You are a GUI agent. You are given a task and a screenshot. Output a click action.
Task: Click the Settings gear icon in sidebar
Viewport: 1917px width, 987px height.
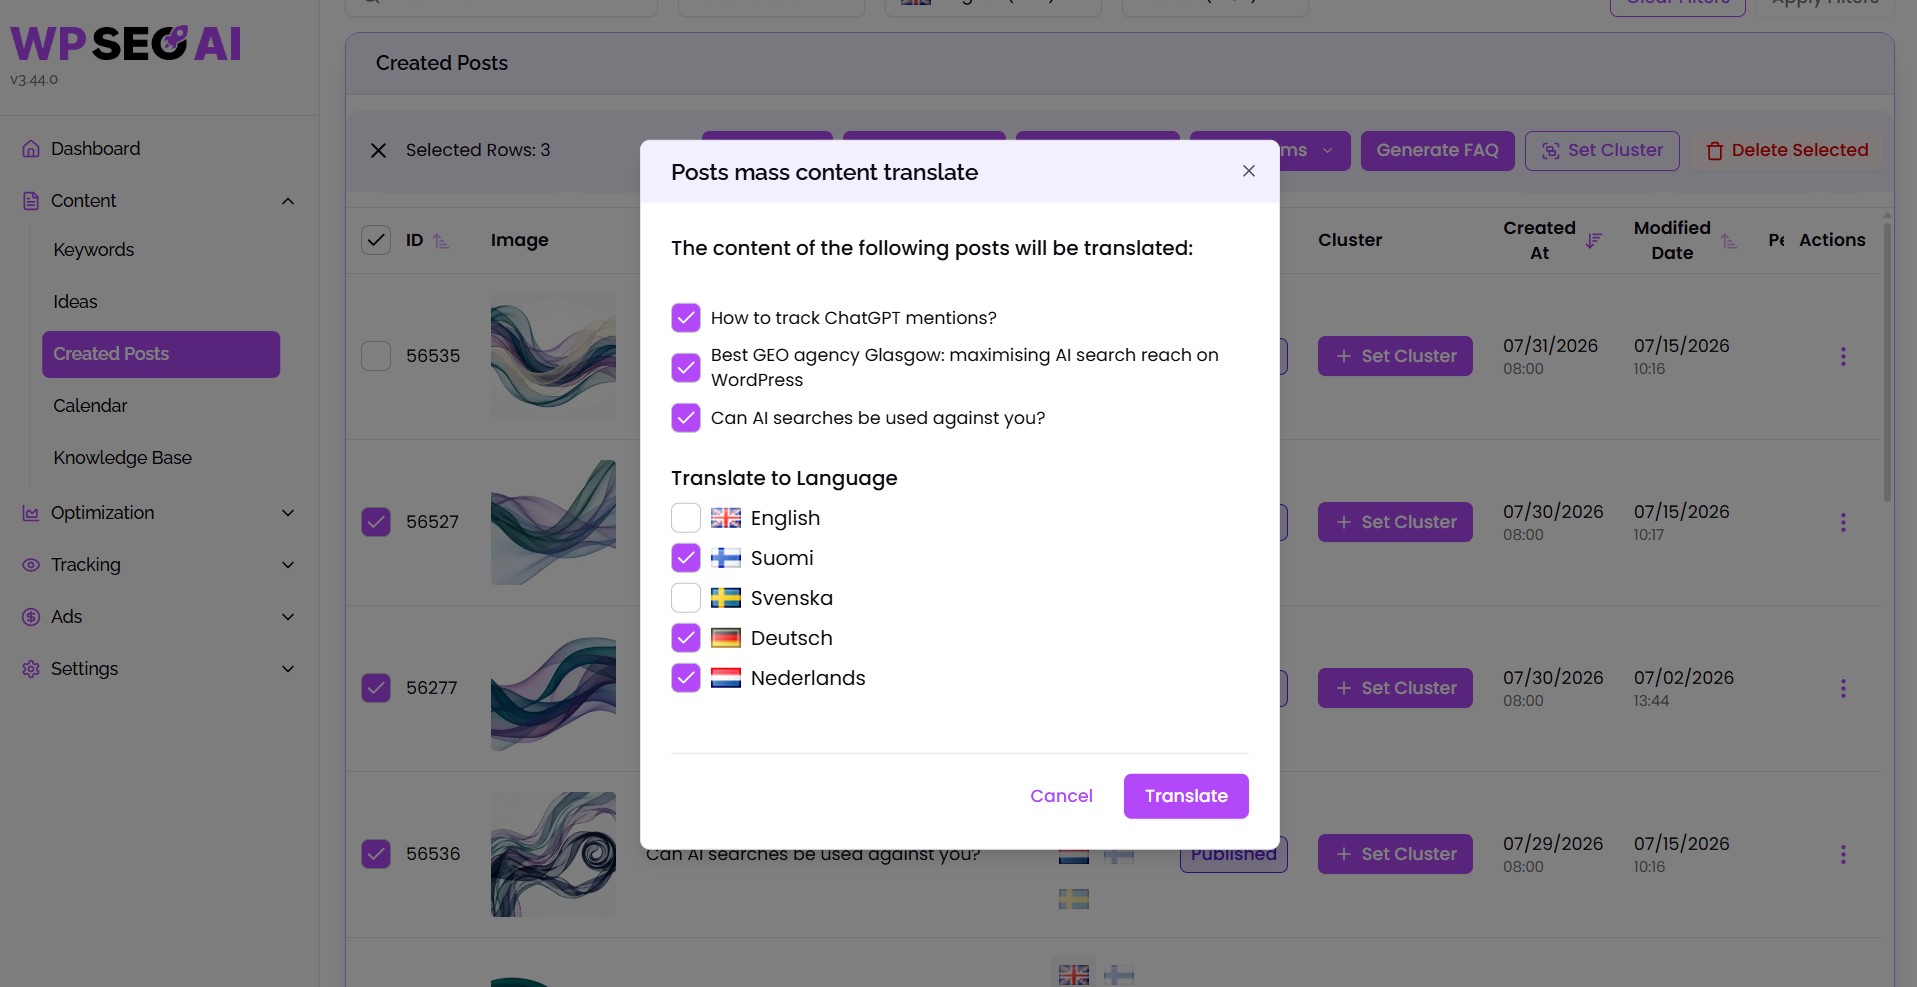pyautogui.click(x=31, y=669)
